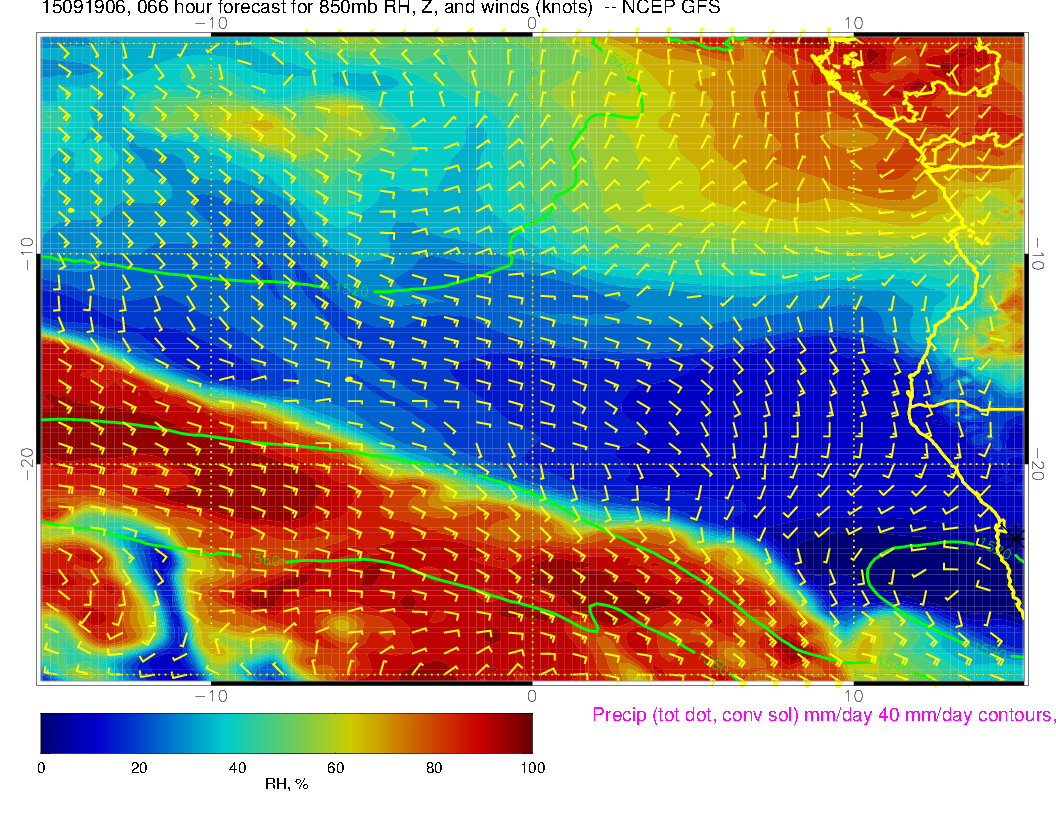This screenshot has width=1056, height=816.
Task: Click the top axis longitude label 10
Action: [x=853, y=22]
